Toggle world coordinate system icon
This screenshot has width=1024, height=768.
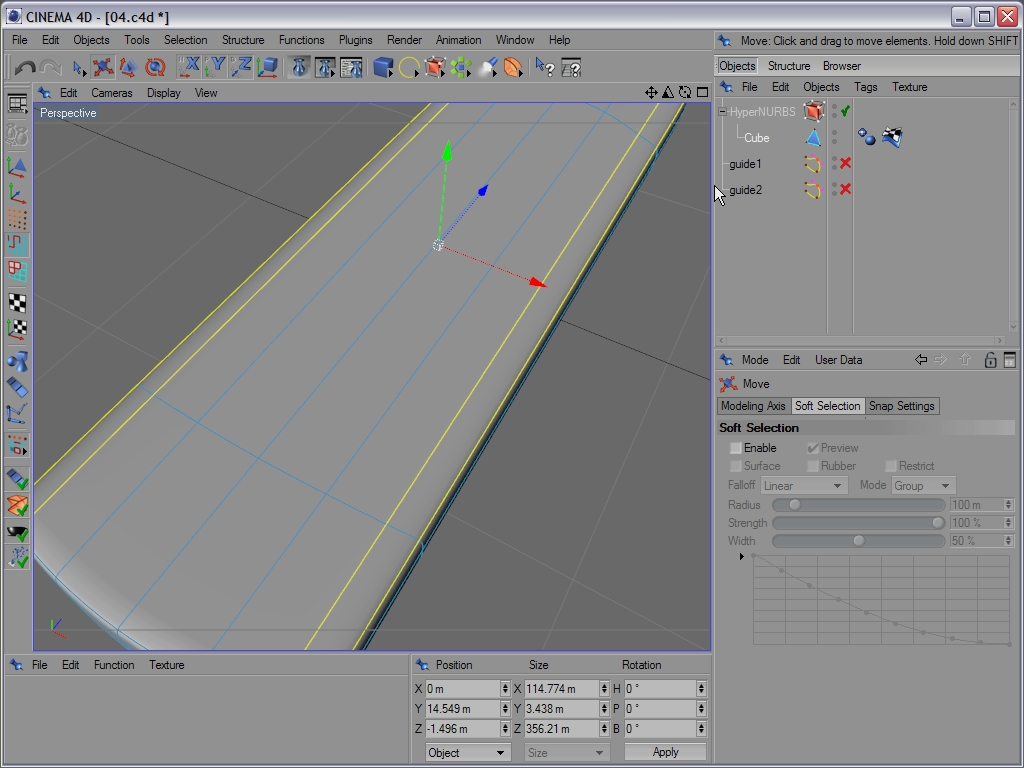coord(267,67)
